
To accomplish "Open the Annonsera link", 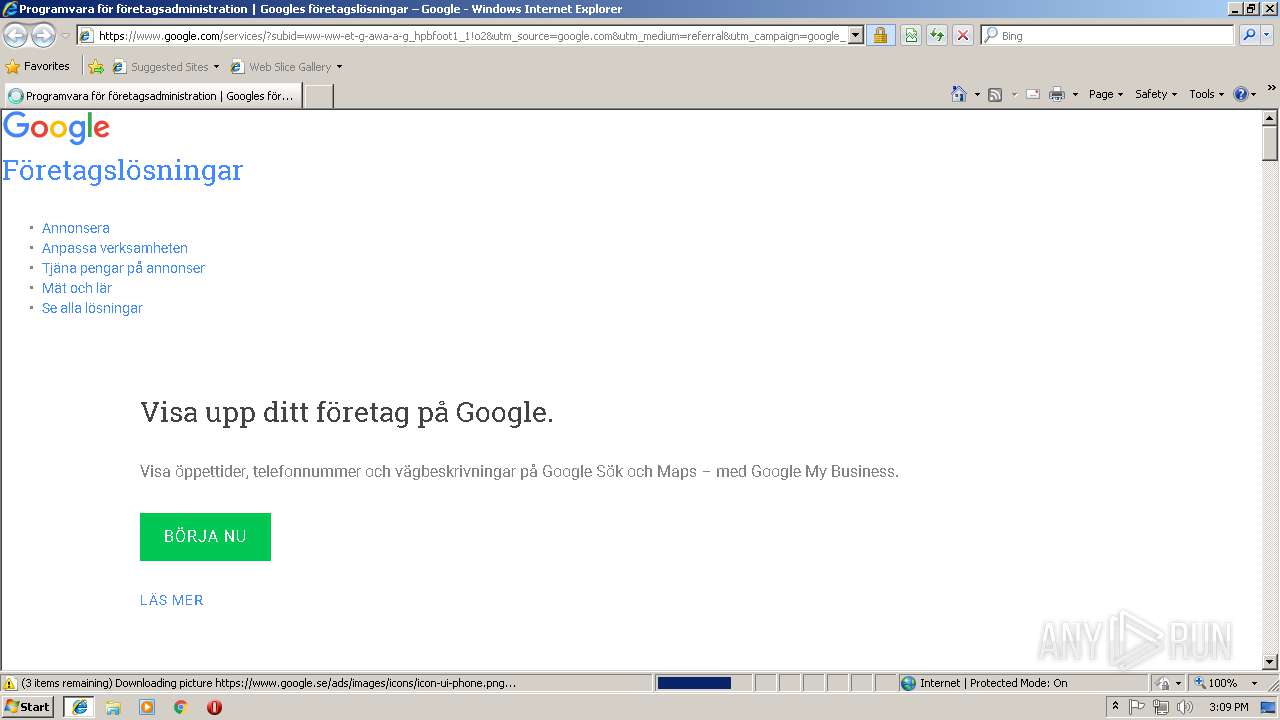I will tap(76, 228).
